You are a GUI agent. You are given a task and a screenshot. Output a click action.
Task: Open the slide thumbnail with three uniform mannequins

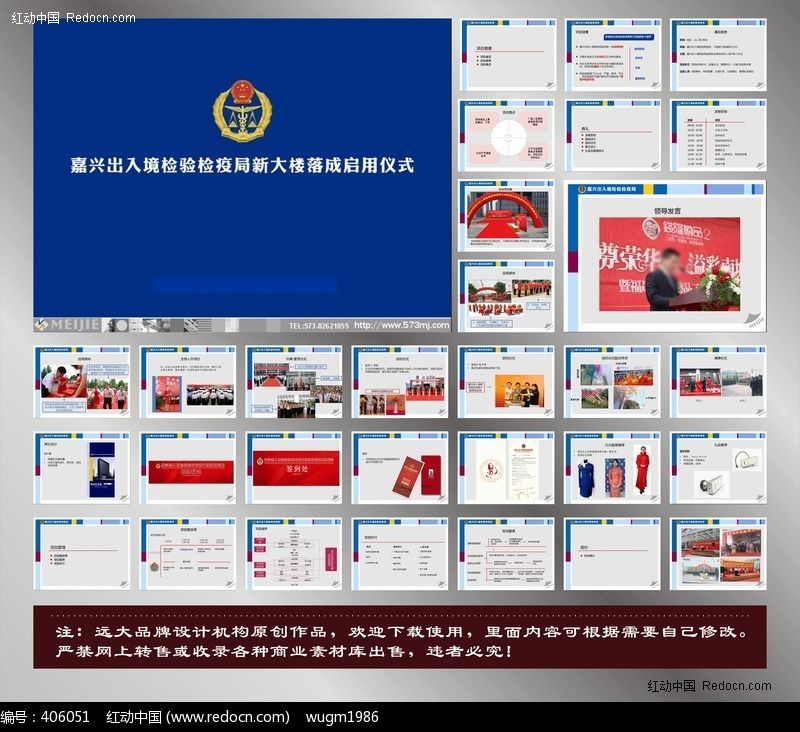(x=612, y=468)
